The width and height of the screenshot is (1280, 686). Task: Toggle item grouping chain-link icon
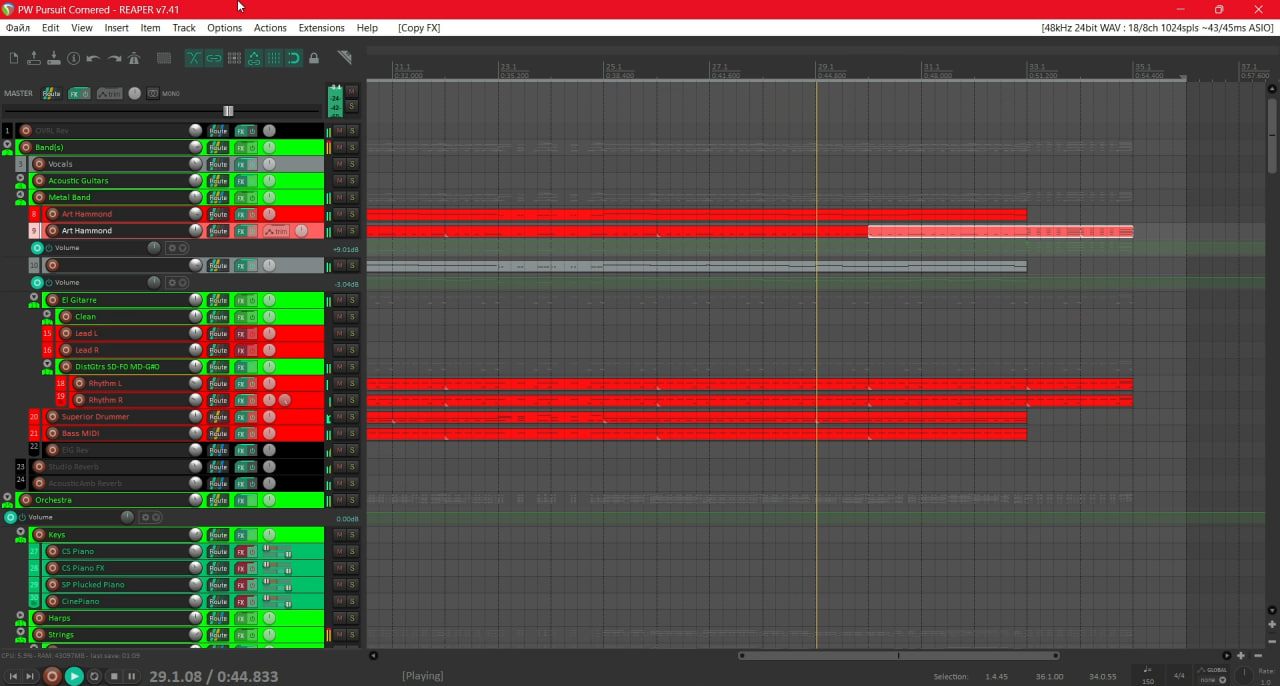coord(213,58)
